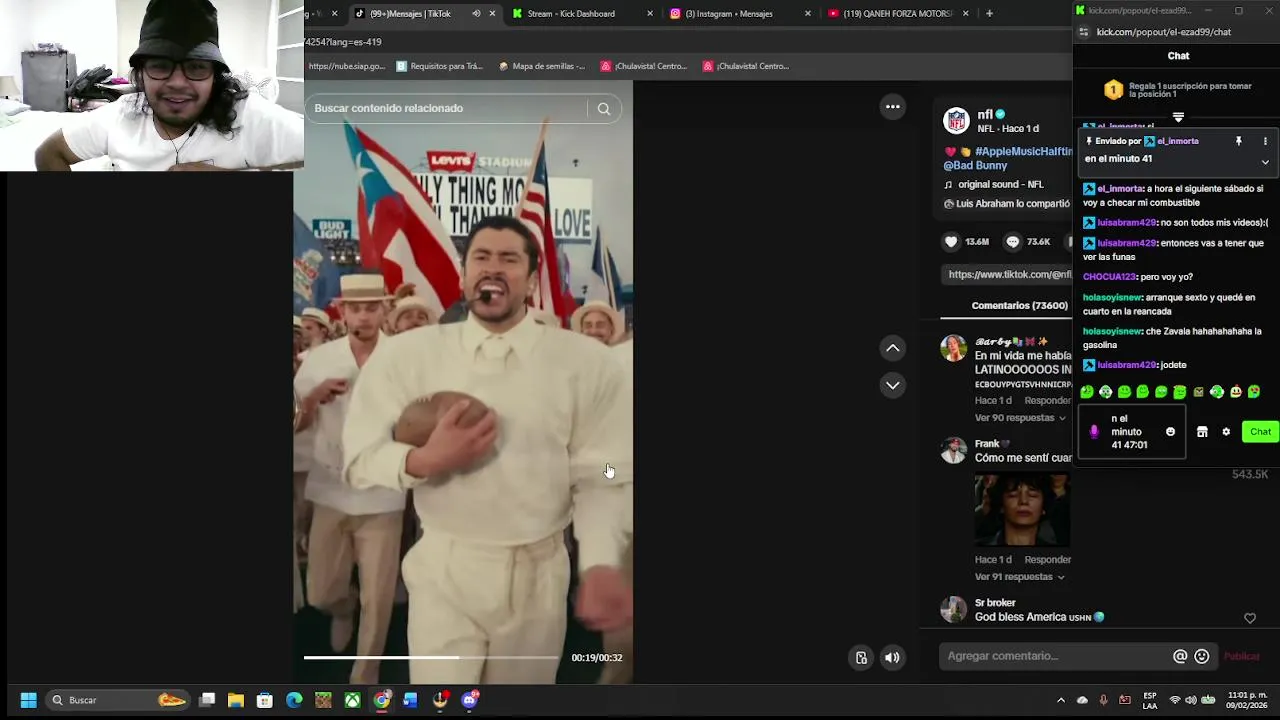Screen dimensions: 1280x720
Task: Open the Chrome taskbar icon
Action: [382, 700]
